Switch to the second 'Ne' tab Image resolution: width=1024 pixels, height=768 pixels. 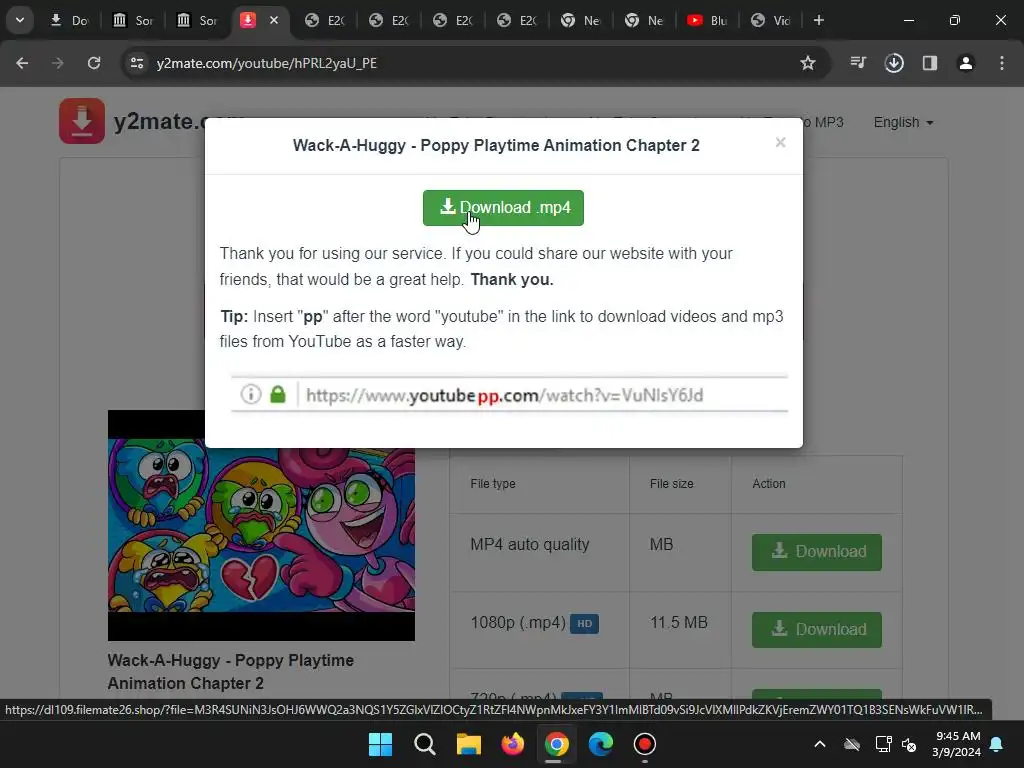(645, 20)
